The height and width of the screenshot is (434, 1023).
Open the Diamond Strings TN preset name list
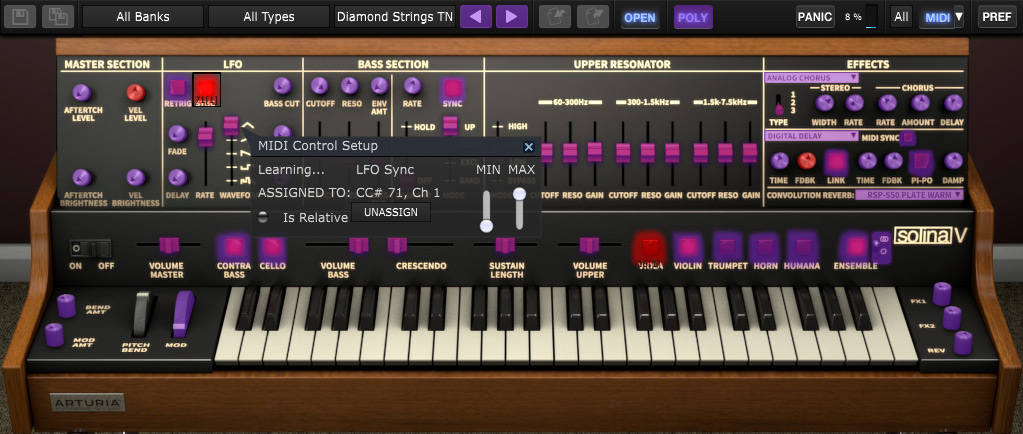click(x=395, y=17)
